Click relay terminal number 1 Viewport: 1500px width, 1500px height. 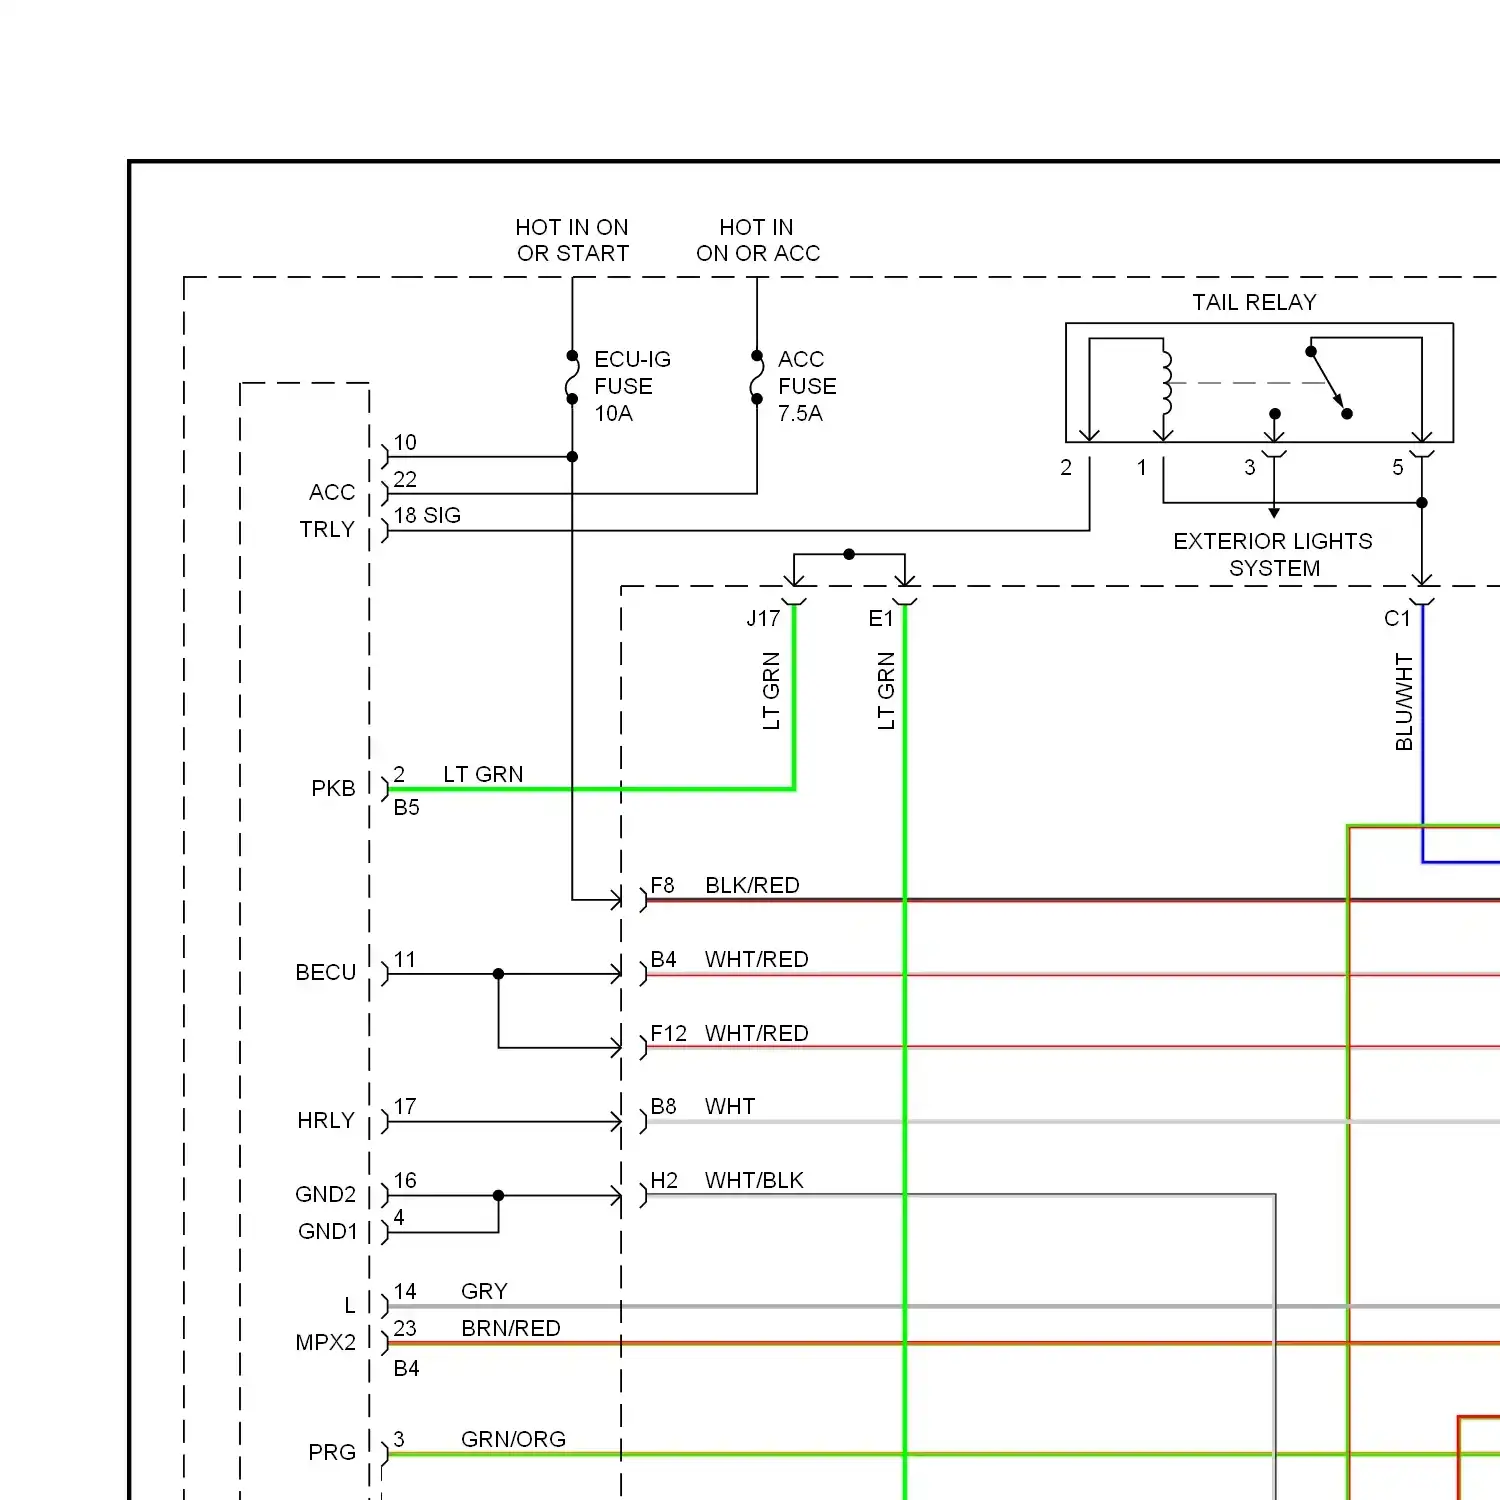coord(1141,468)
